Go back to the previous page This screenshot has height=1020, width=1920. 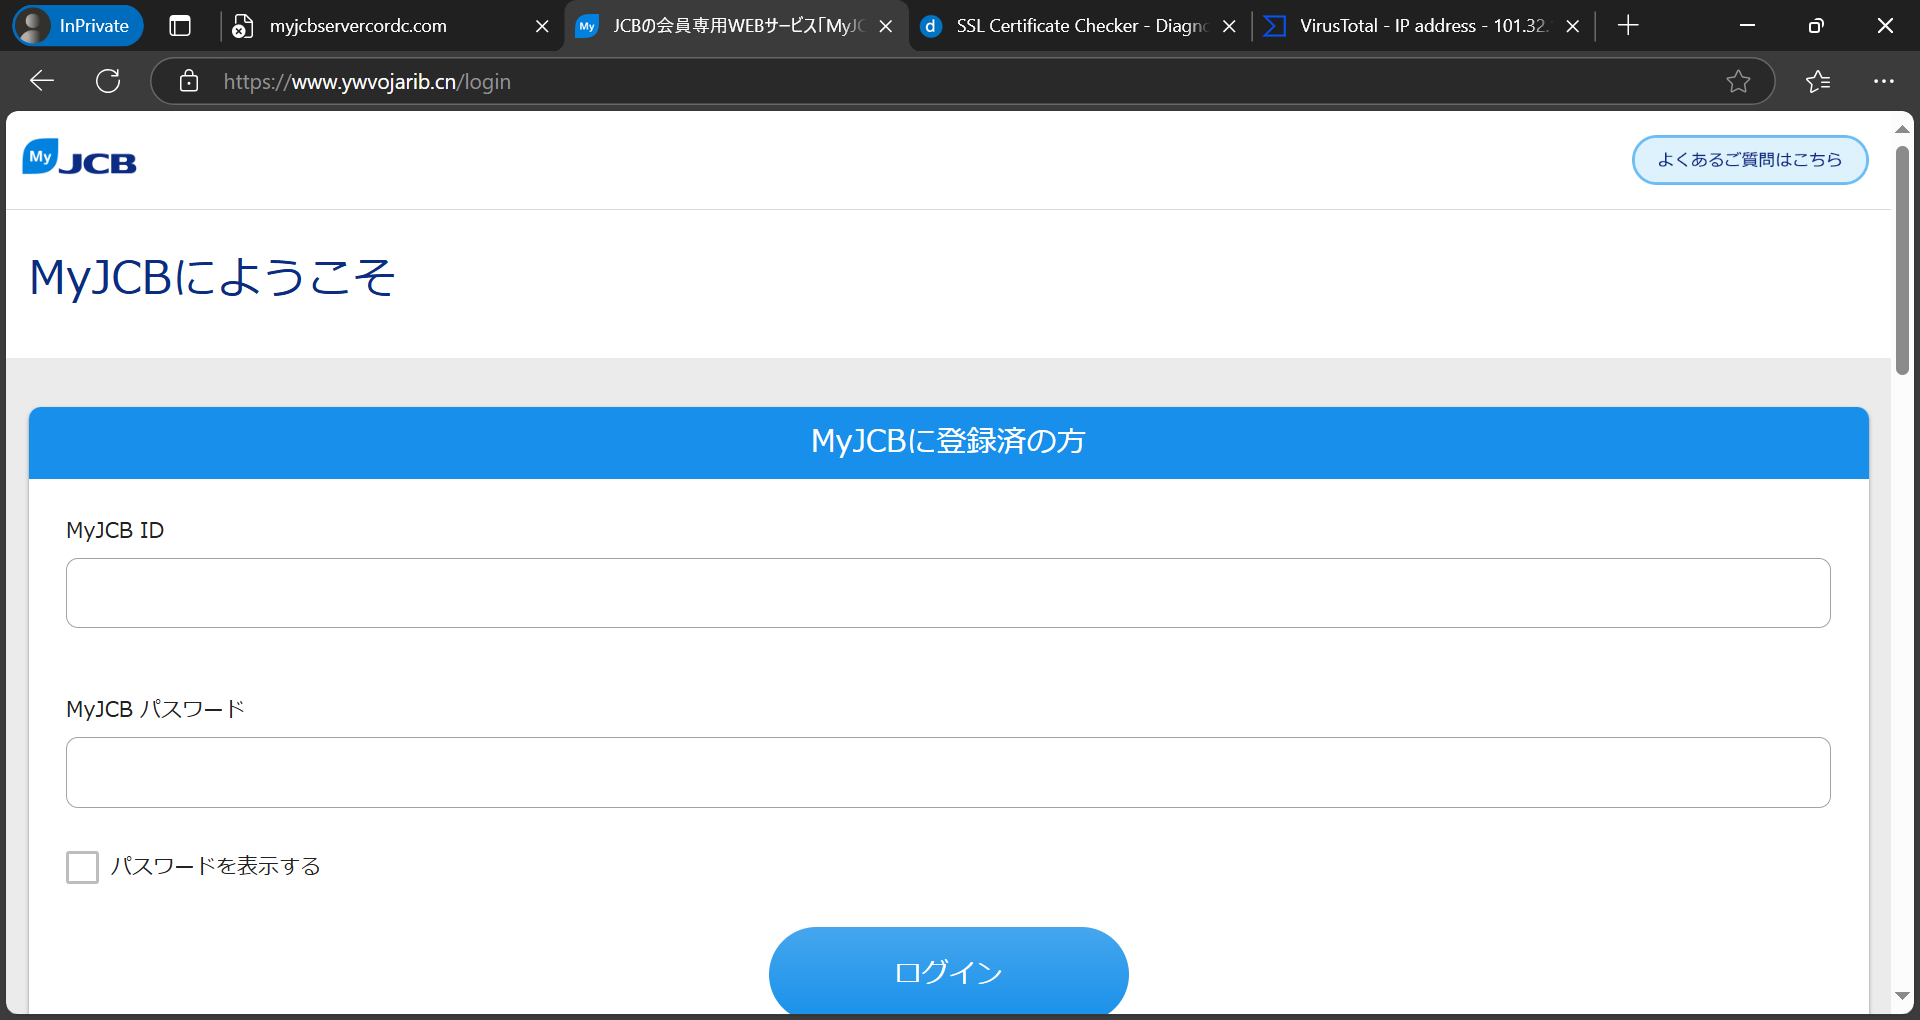[x=42, y=81]
